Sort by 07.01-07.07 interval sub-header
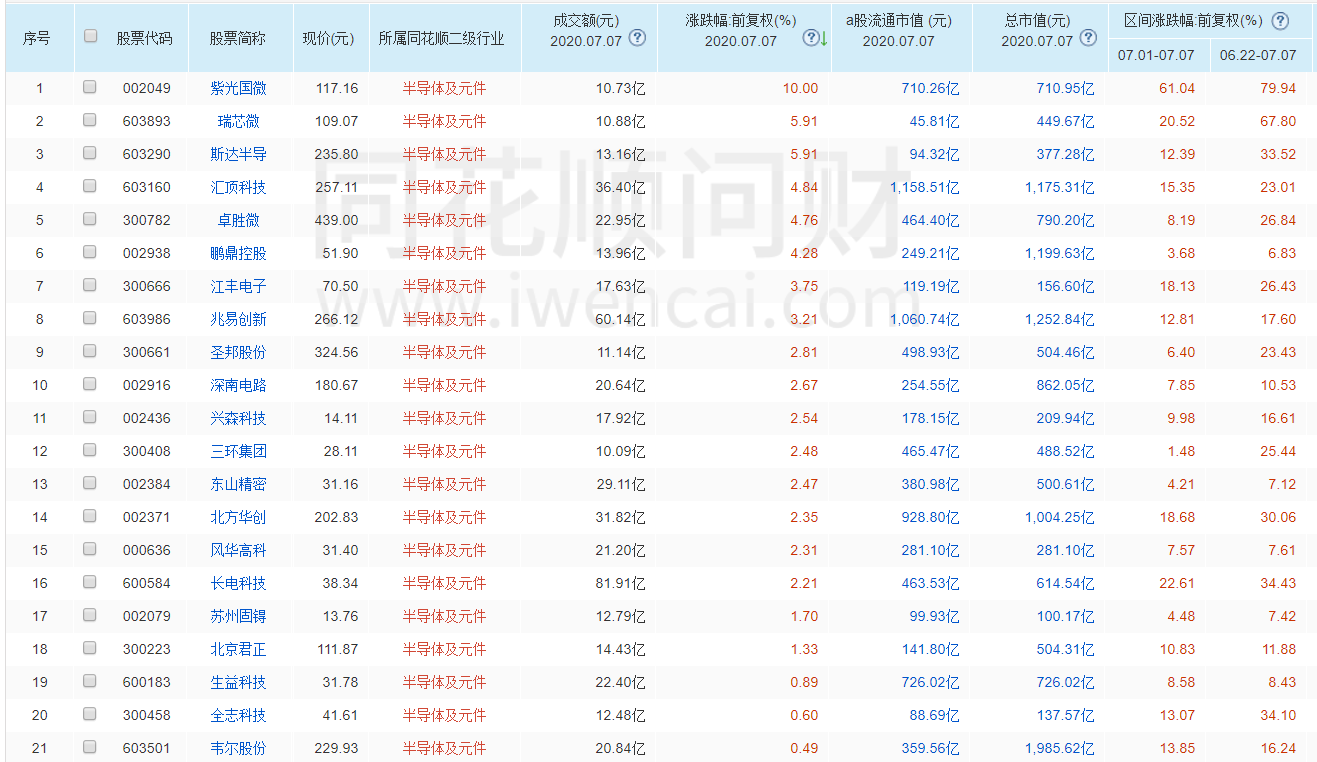 coord(1156,55)
